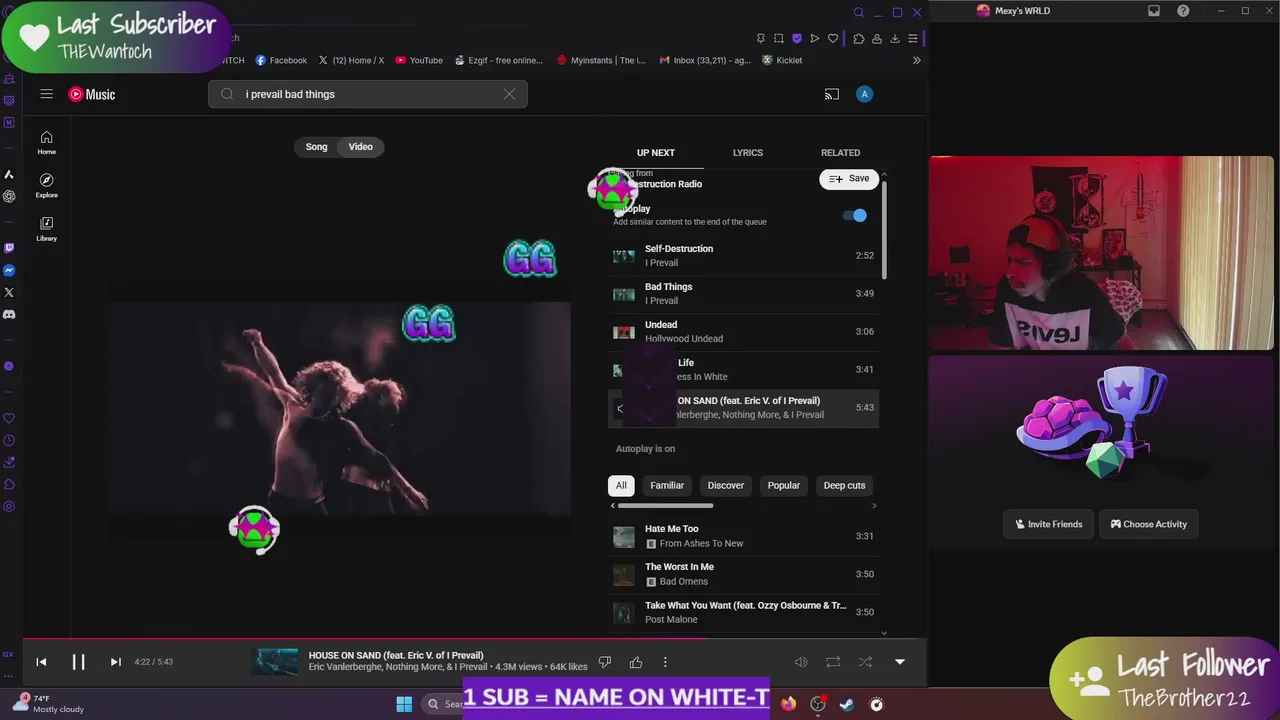The height and width of the screenshot is (720, 1280).
Task: Open the player bar three-dot menu
Action: [665, 662]
